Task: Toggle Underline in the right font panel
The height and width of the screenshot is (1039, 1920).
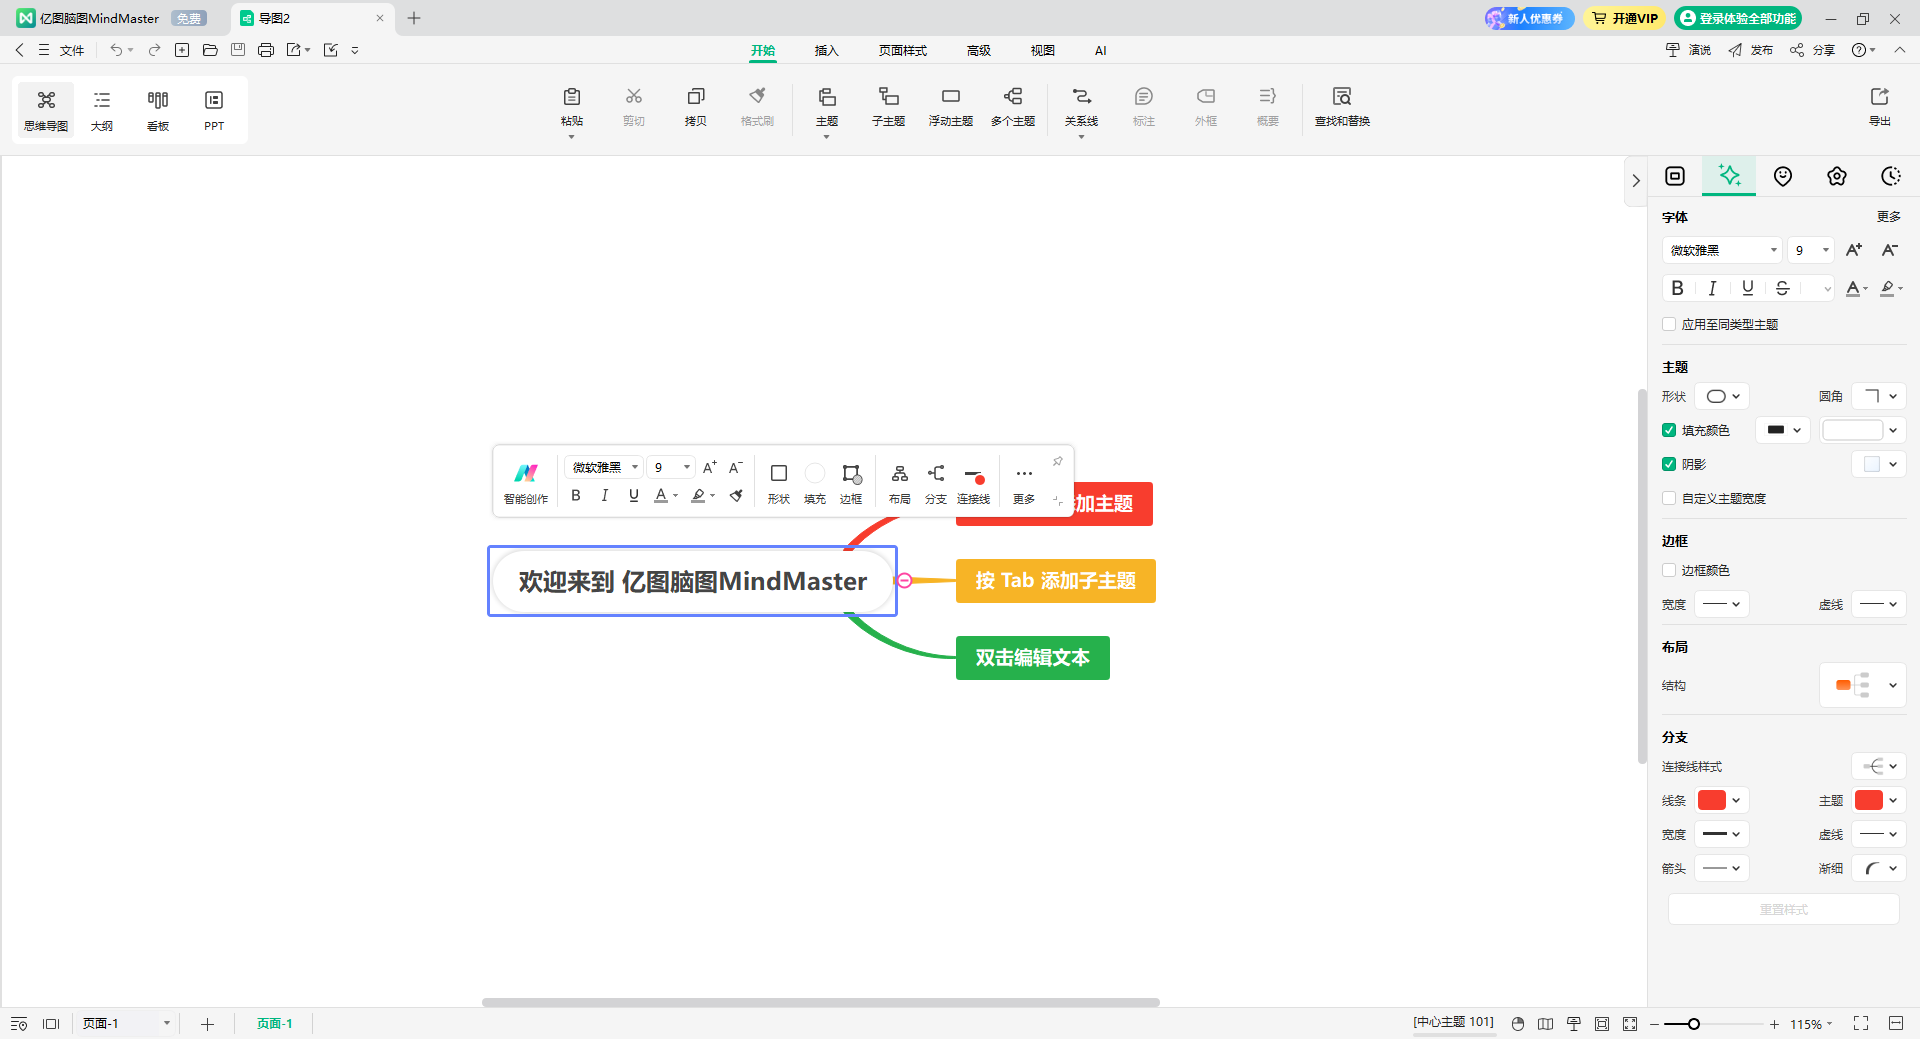Action: click(x=1748, y=288)
